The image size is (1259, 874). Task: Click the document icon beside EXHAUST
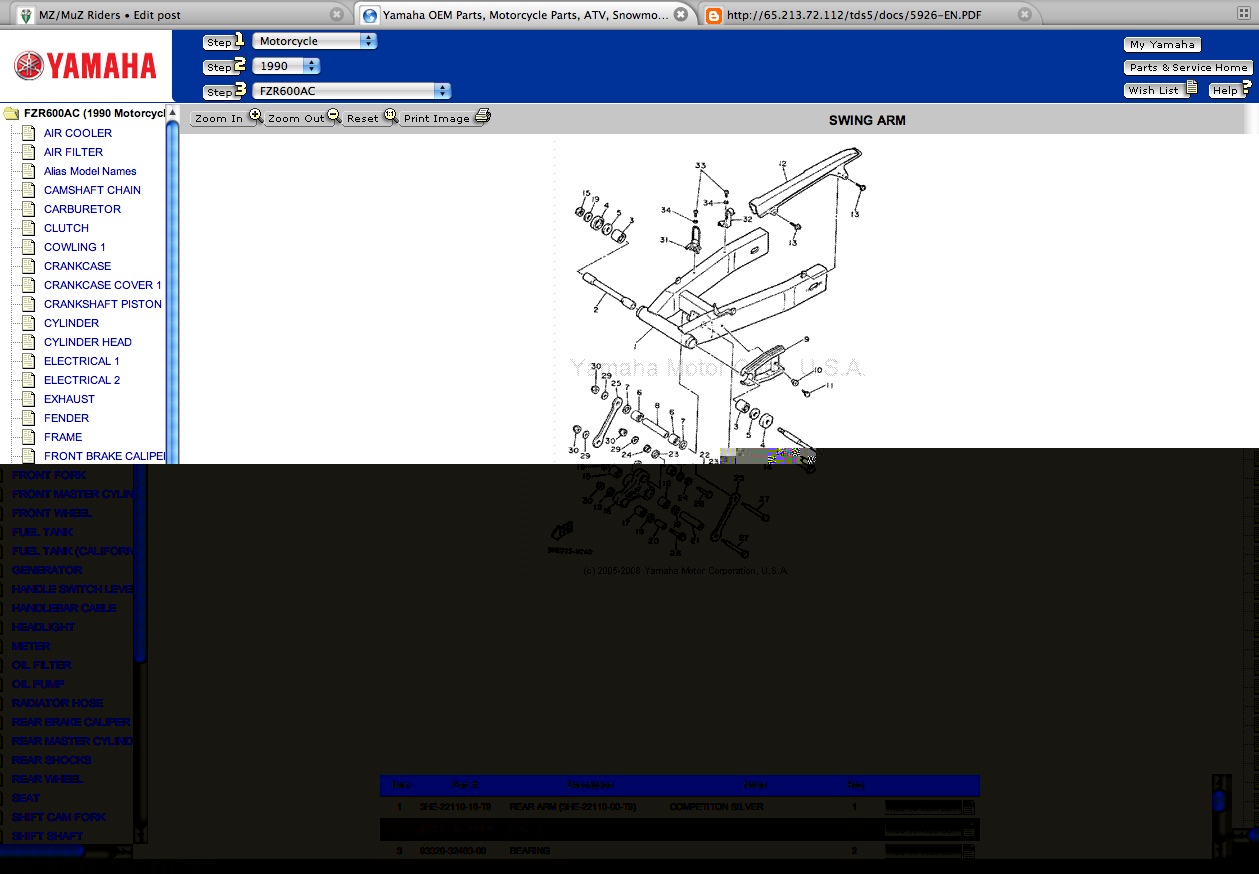[x=28, y=399]
